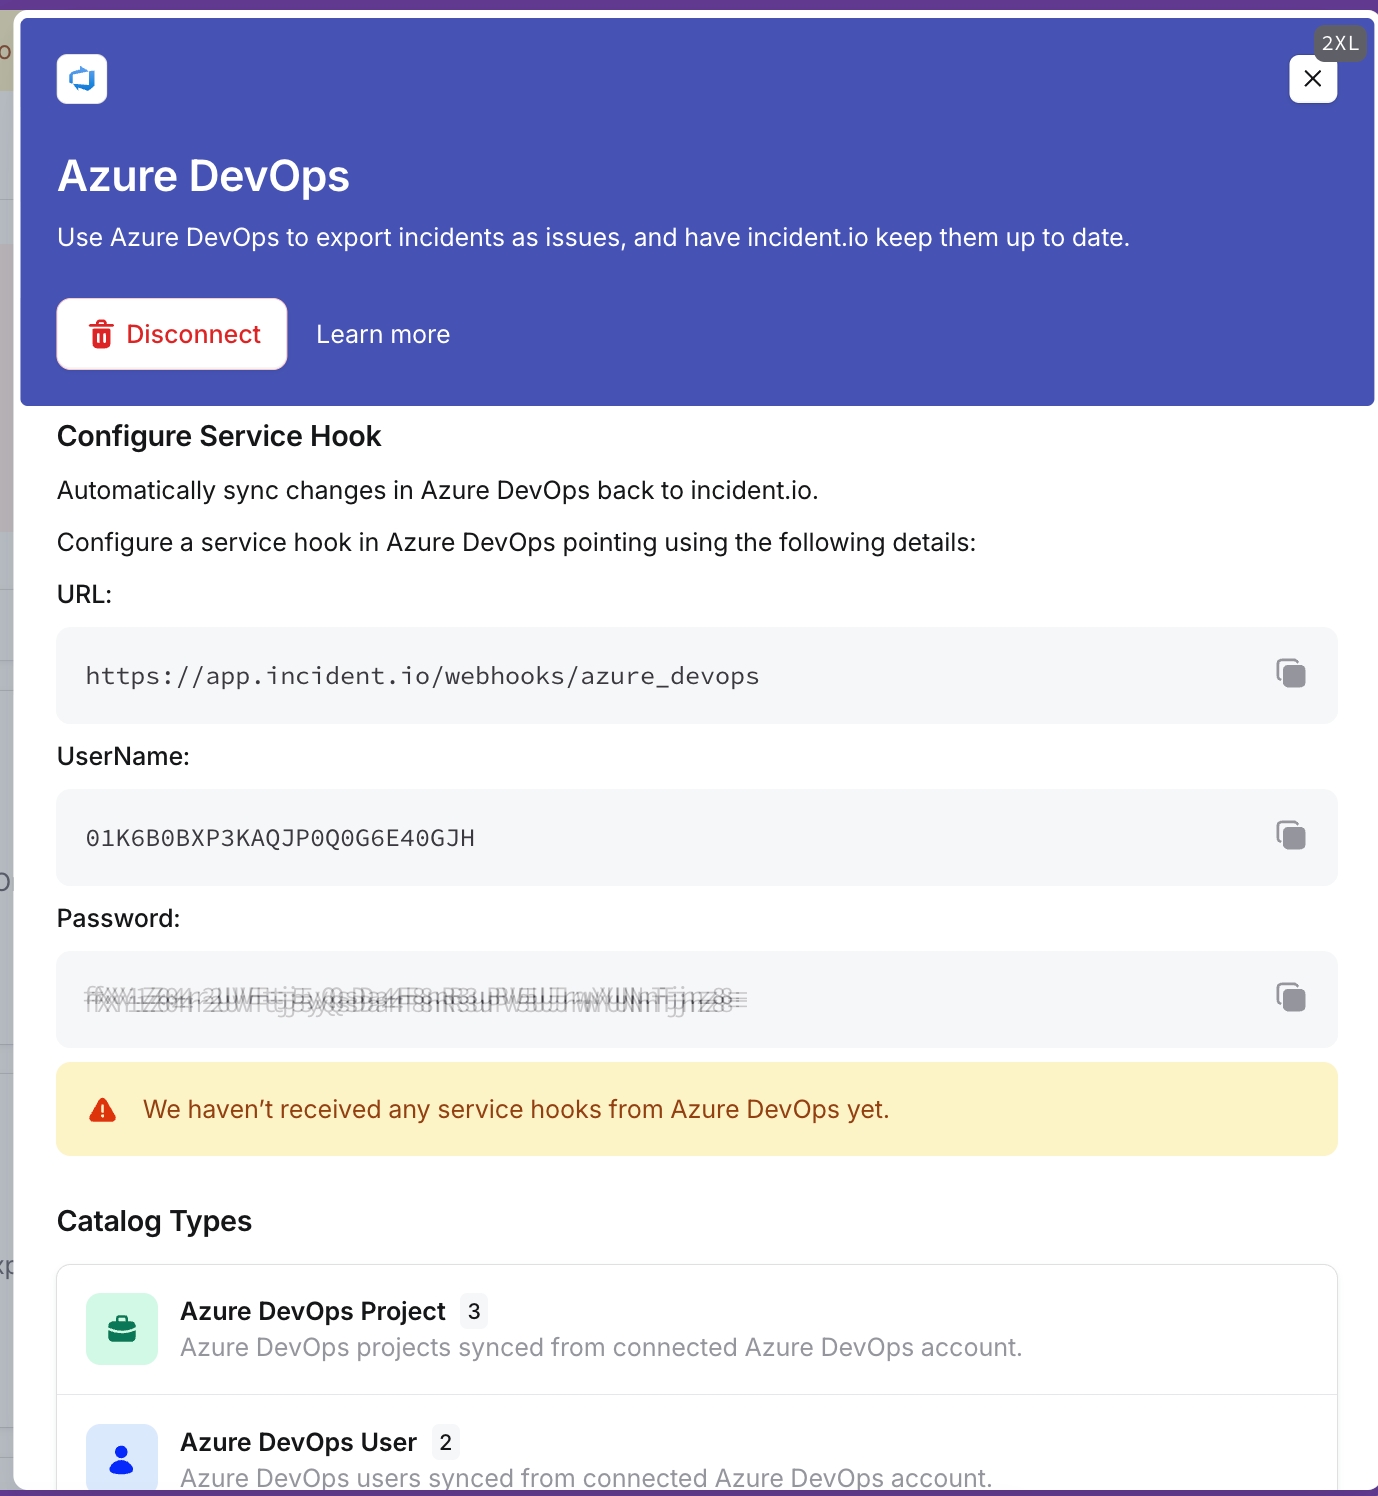Click the project count badge showing 3
Screen dimensions: 1378x1496
(474, 1311)
